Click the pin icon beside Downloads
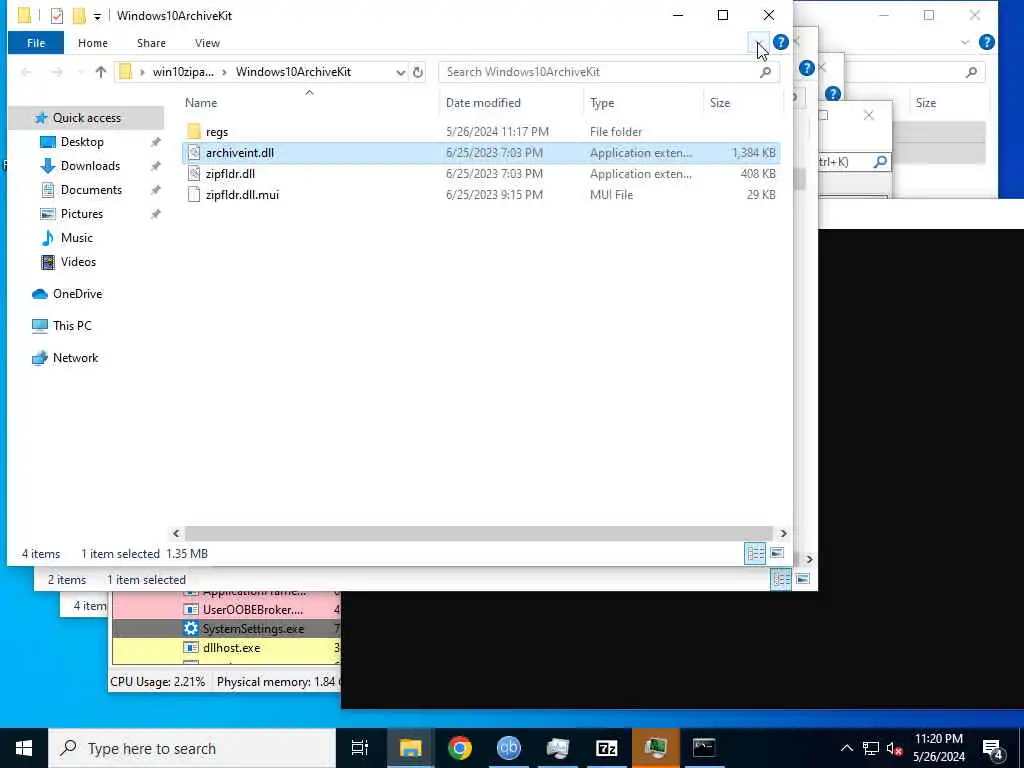The width and height of the screenshot is (1024, 768). pos(155,166)
